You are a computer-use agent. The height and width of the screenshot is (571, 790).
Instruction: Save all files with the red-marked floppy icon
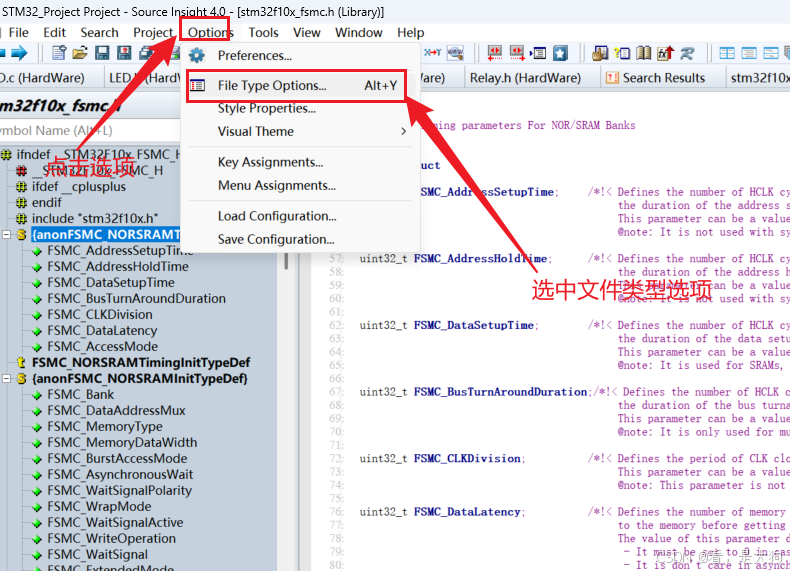[124, 53]
